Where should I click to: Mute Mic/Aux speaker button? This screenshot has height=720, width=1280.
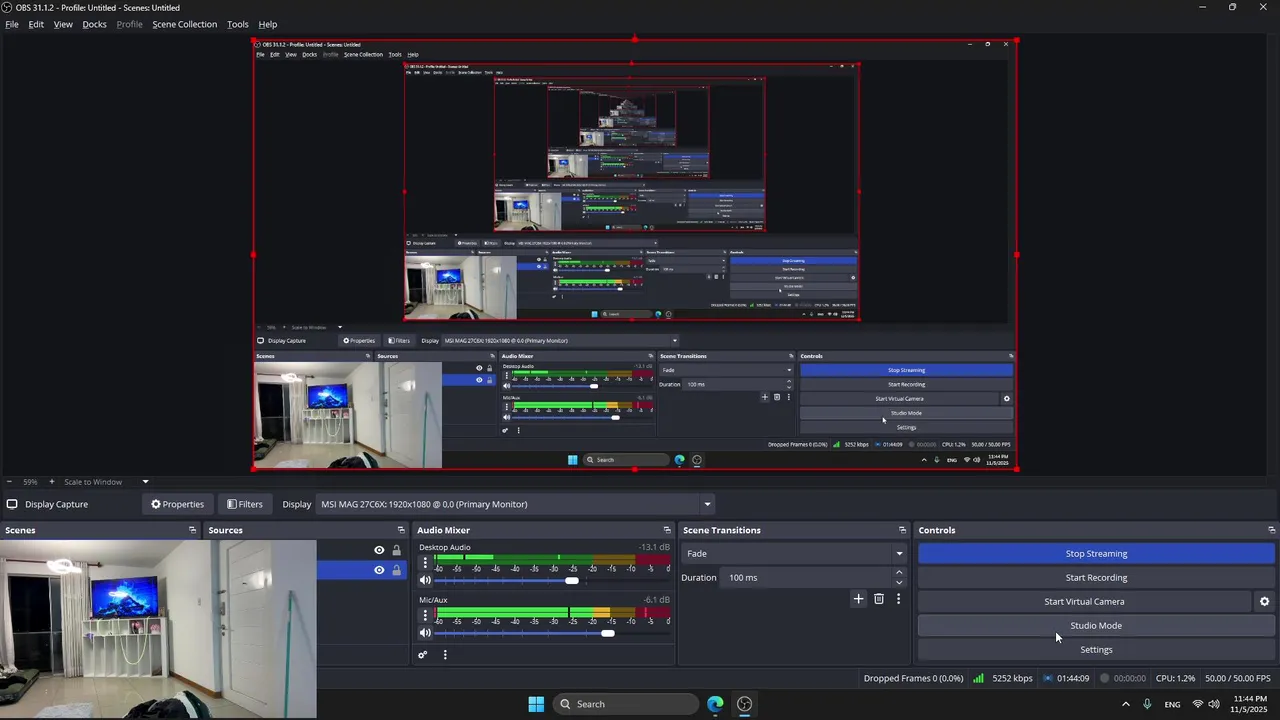(425, 633)
